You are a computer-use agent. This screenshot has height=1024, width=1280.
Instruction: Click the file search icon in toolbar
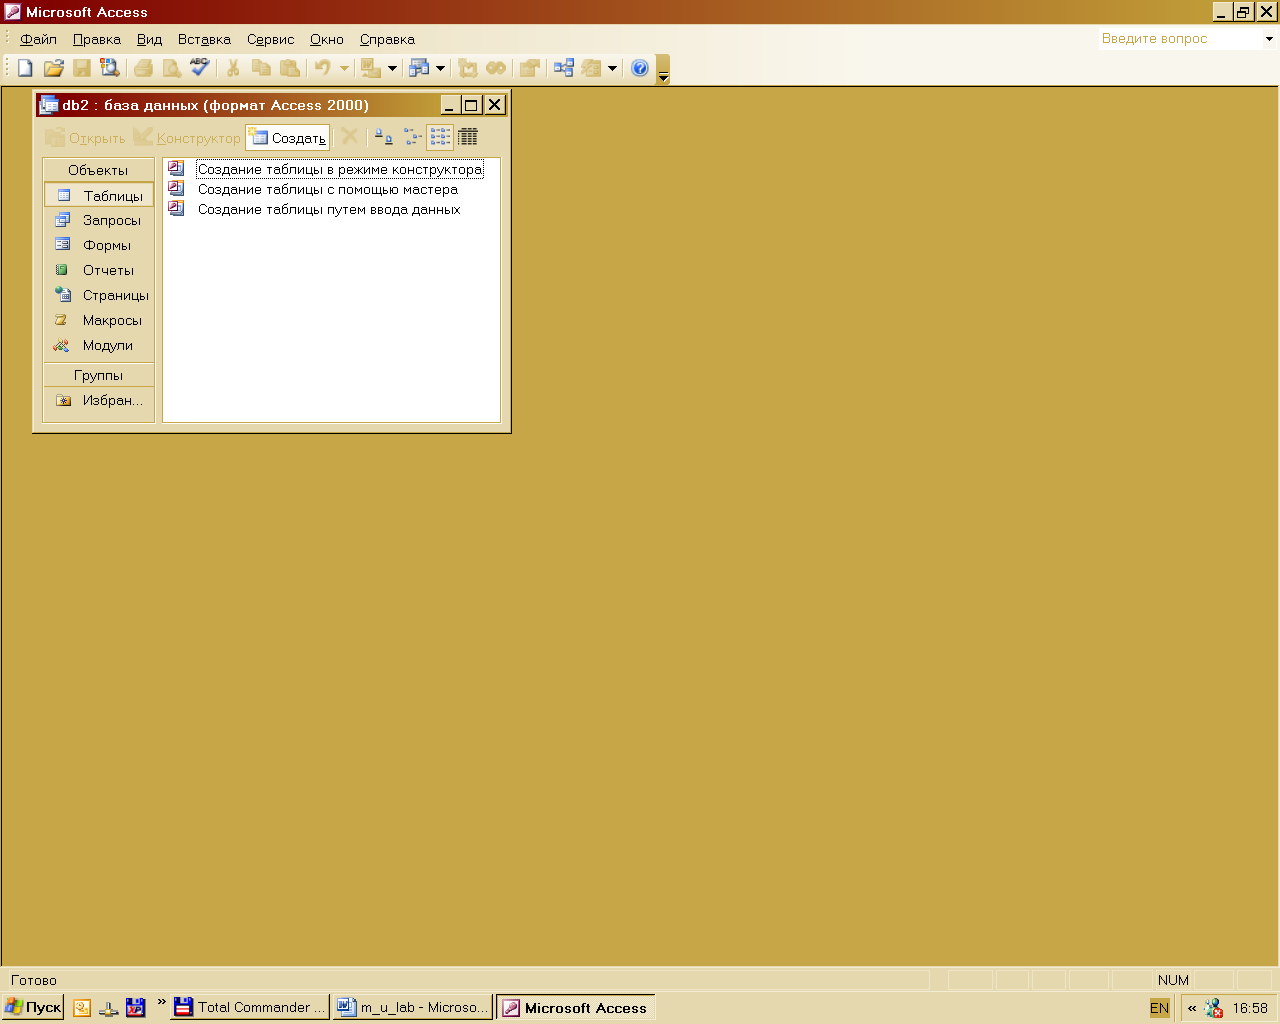click(x=110, y=68)
